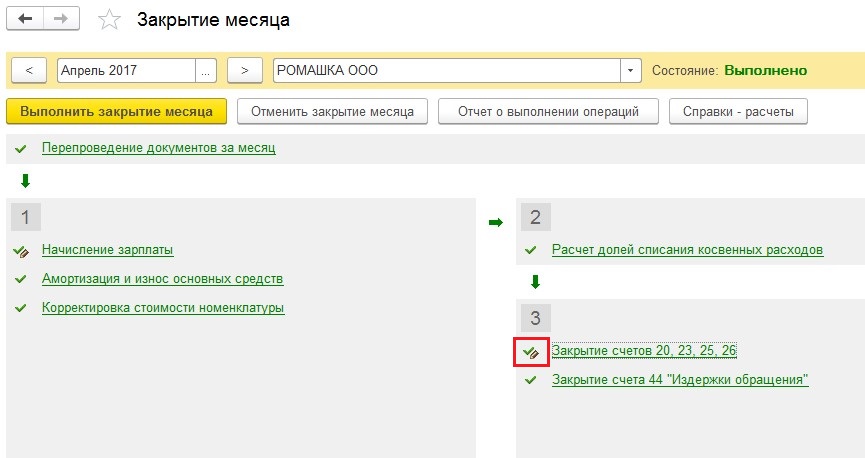The width and height of the screenshot is (865, 458).
Task: Go back with the left arrow button
Action: (x=24, y=19)
